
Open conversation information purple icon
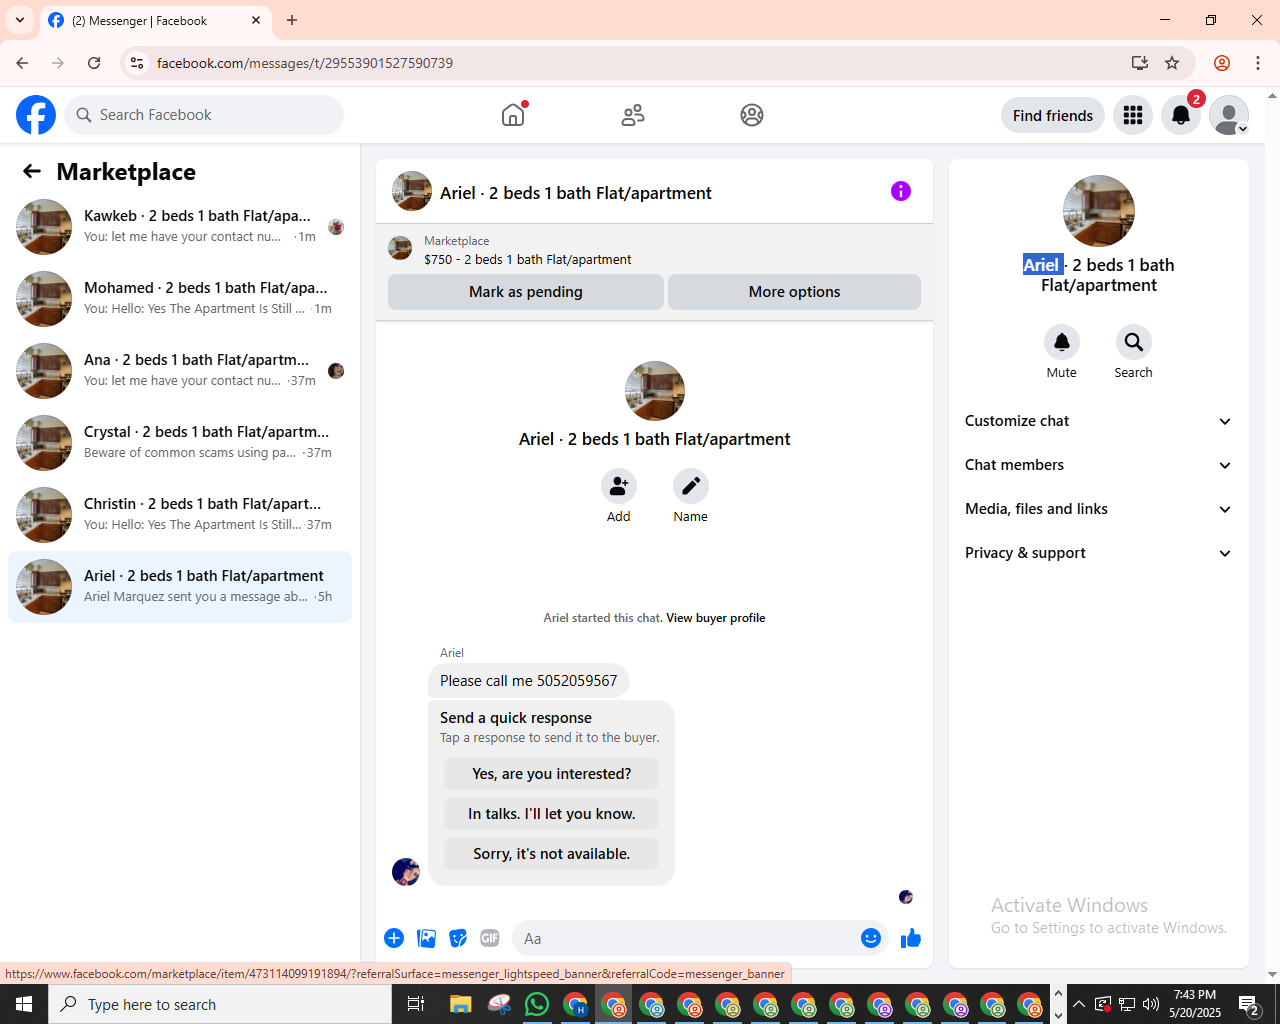tap(901, 191)
